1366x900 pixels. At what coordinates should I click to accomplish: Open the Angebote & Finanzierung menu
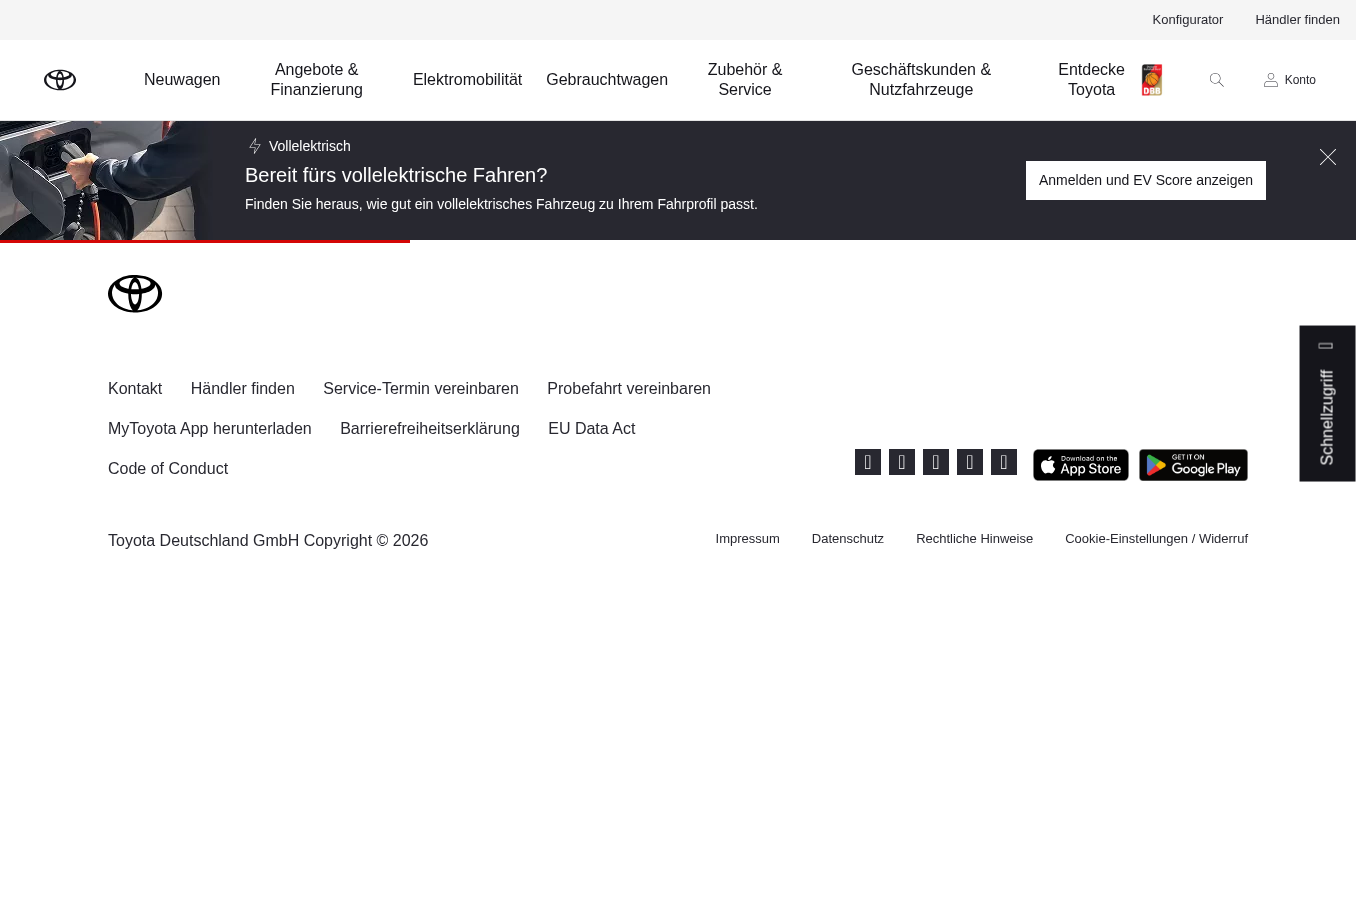pyautogui.click(x=316, y=80)
